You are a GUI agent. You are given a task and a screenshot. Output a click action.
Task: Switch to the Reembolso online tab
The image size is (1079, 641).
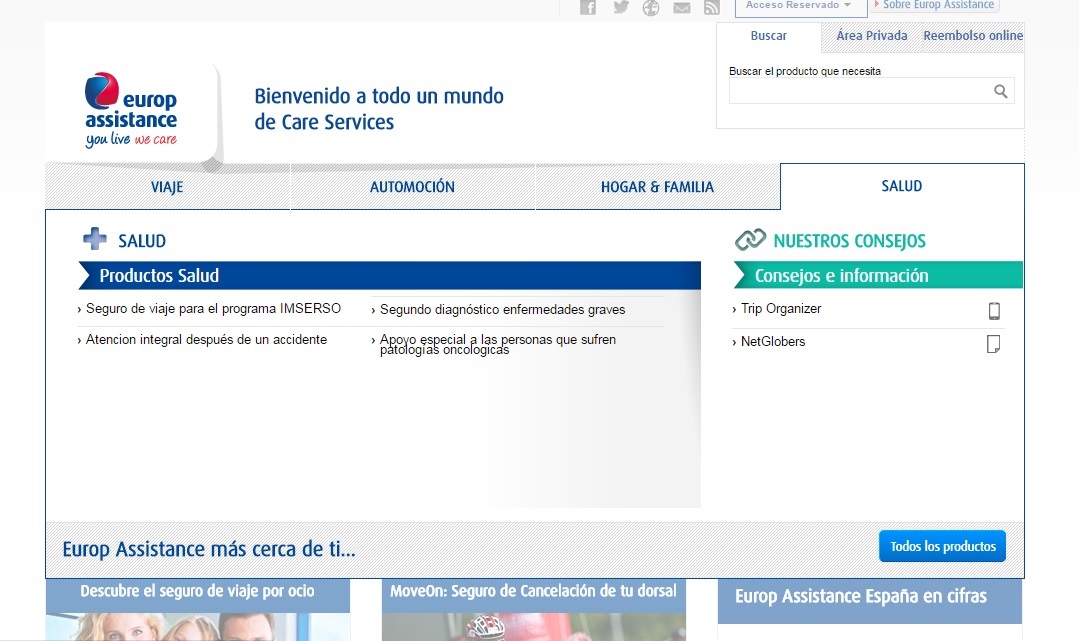[973, 36]
